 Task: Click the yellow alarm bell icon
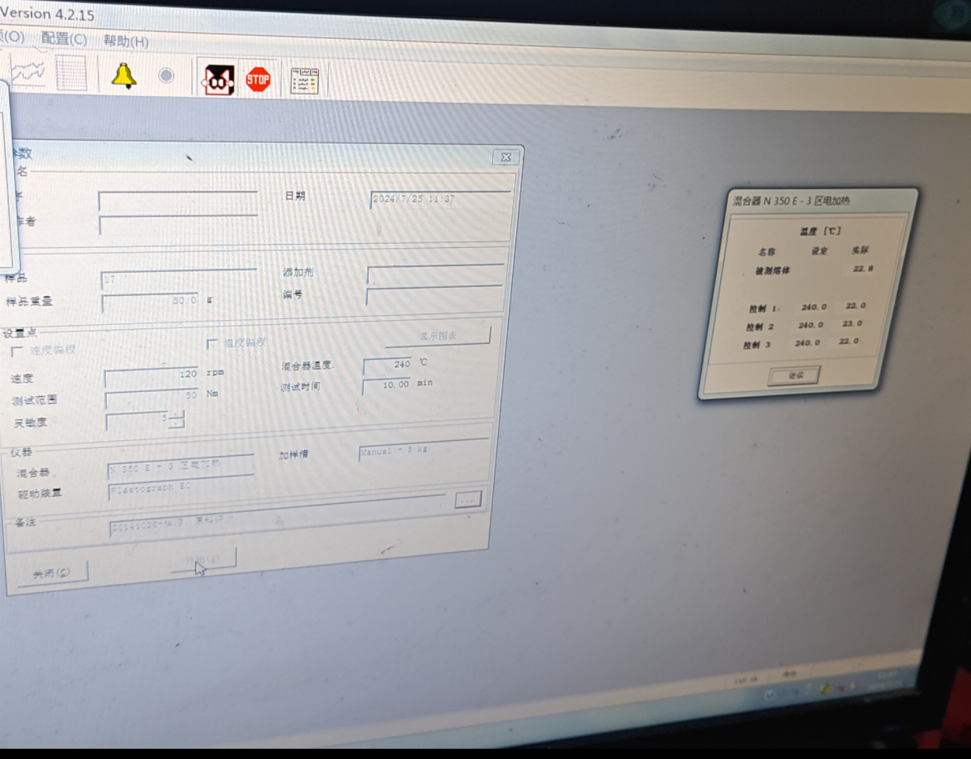124,76
